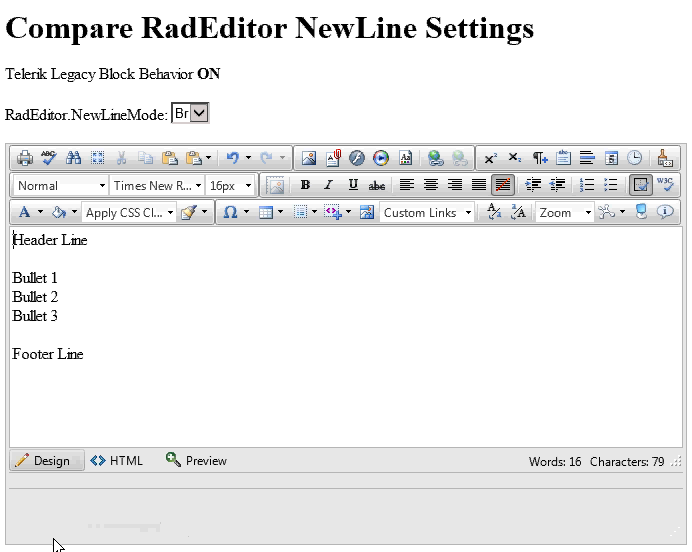Click the Insert Groupbox icon
This screenshot has height=552, width=692.
coord(563,158)
